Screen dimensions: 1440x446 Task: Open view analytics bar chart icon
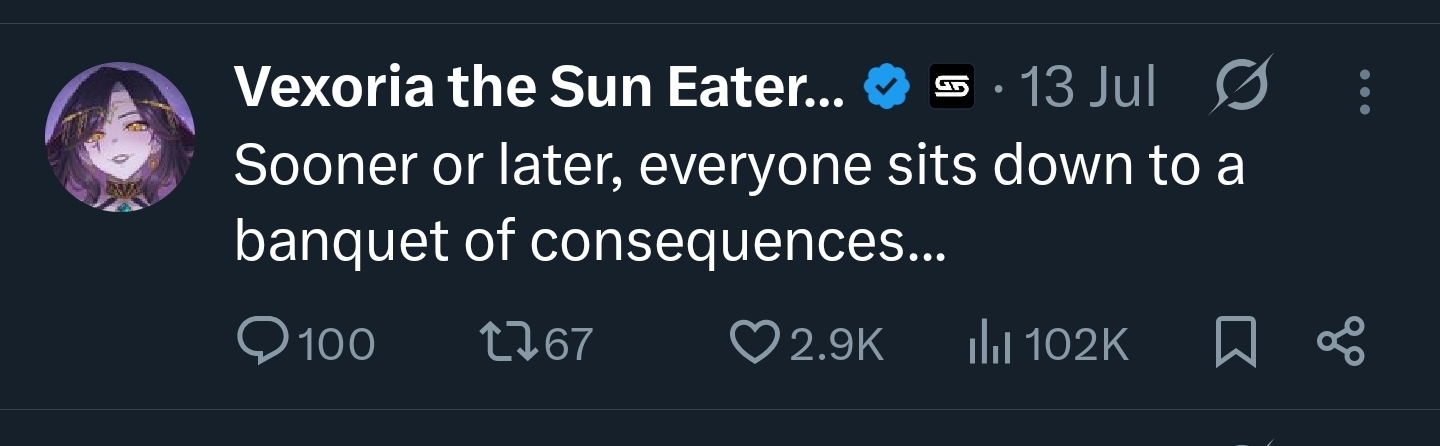(x=990, y=344)
